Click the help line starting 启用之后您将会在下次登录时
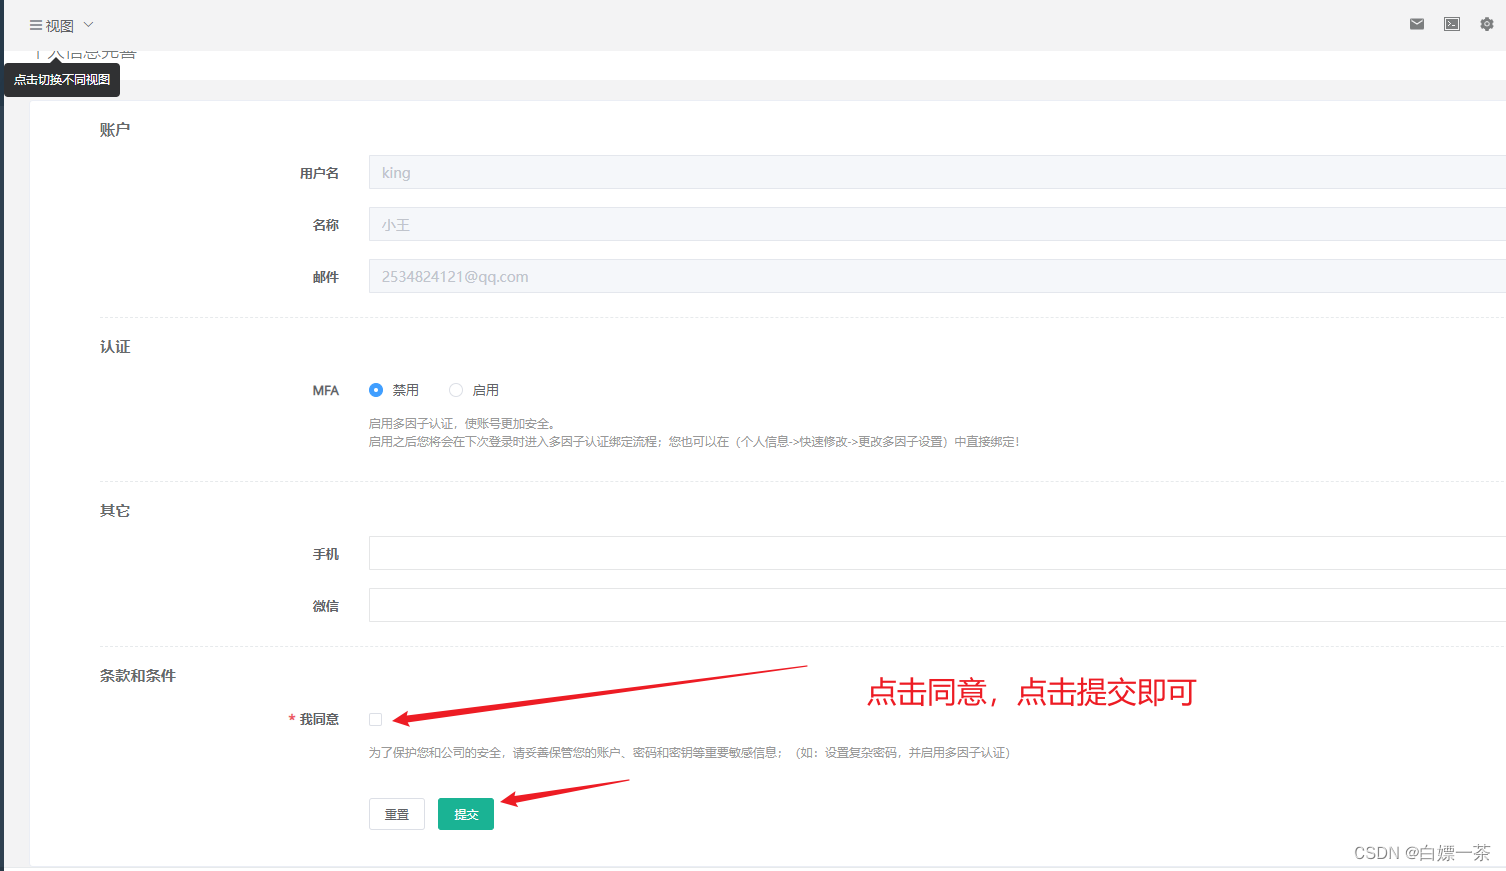The height and width of the screenshot is (871, 1506). point(694,441)
